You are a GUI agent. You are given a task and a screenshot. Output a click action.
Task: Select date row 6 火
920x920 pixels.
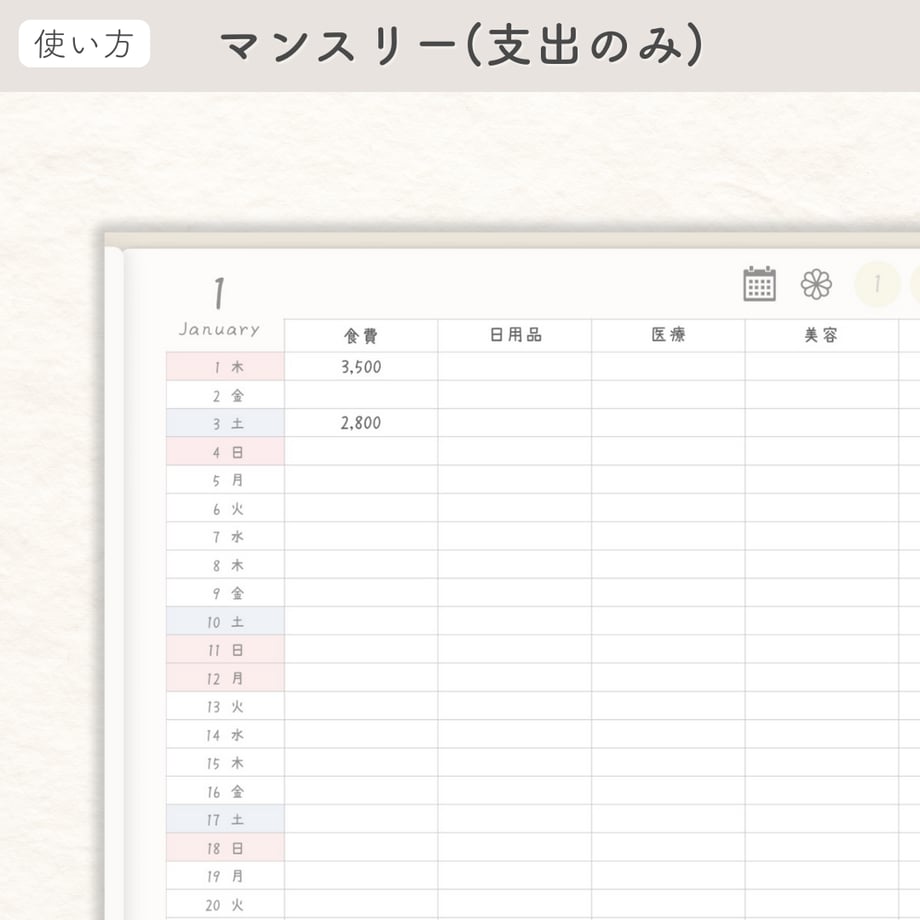click(x=225, y=508)
